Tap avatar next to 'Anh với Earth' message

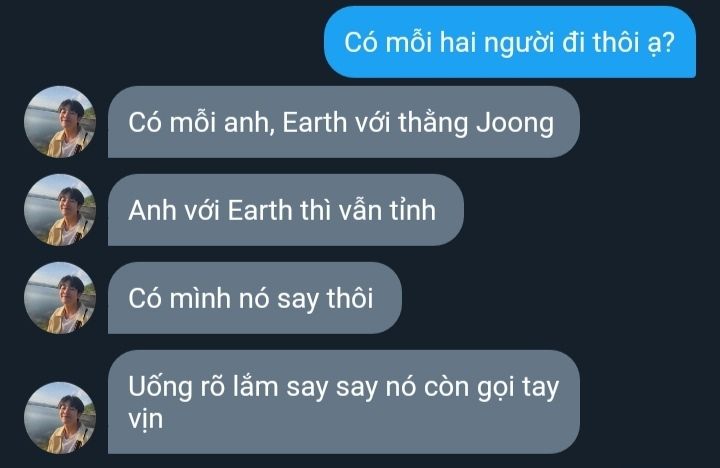tap(60, 210)
